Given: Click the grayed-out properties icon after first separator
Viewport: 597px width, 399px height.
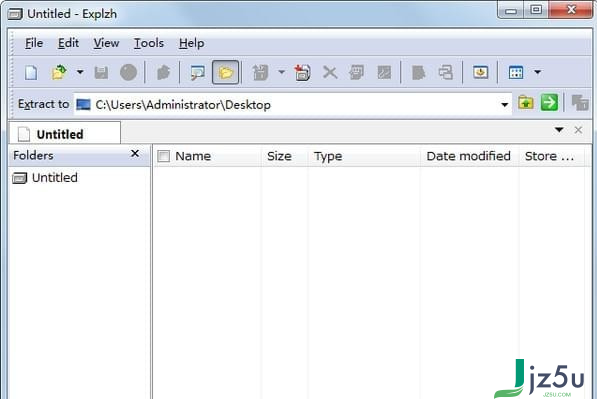Looking at the screenshot, I should coord(163,72).
